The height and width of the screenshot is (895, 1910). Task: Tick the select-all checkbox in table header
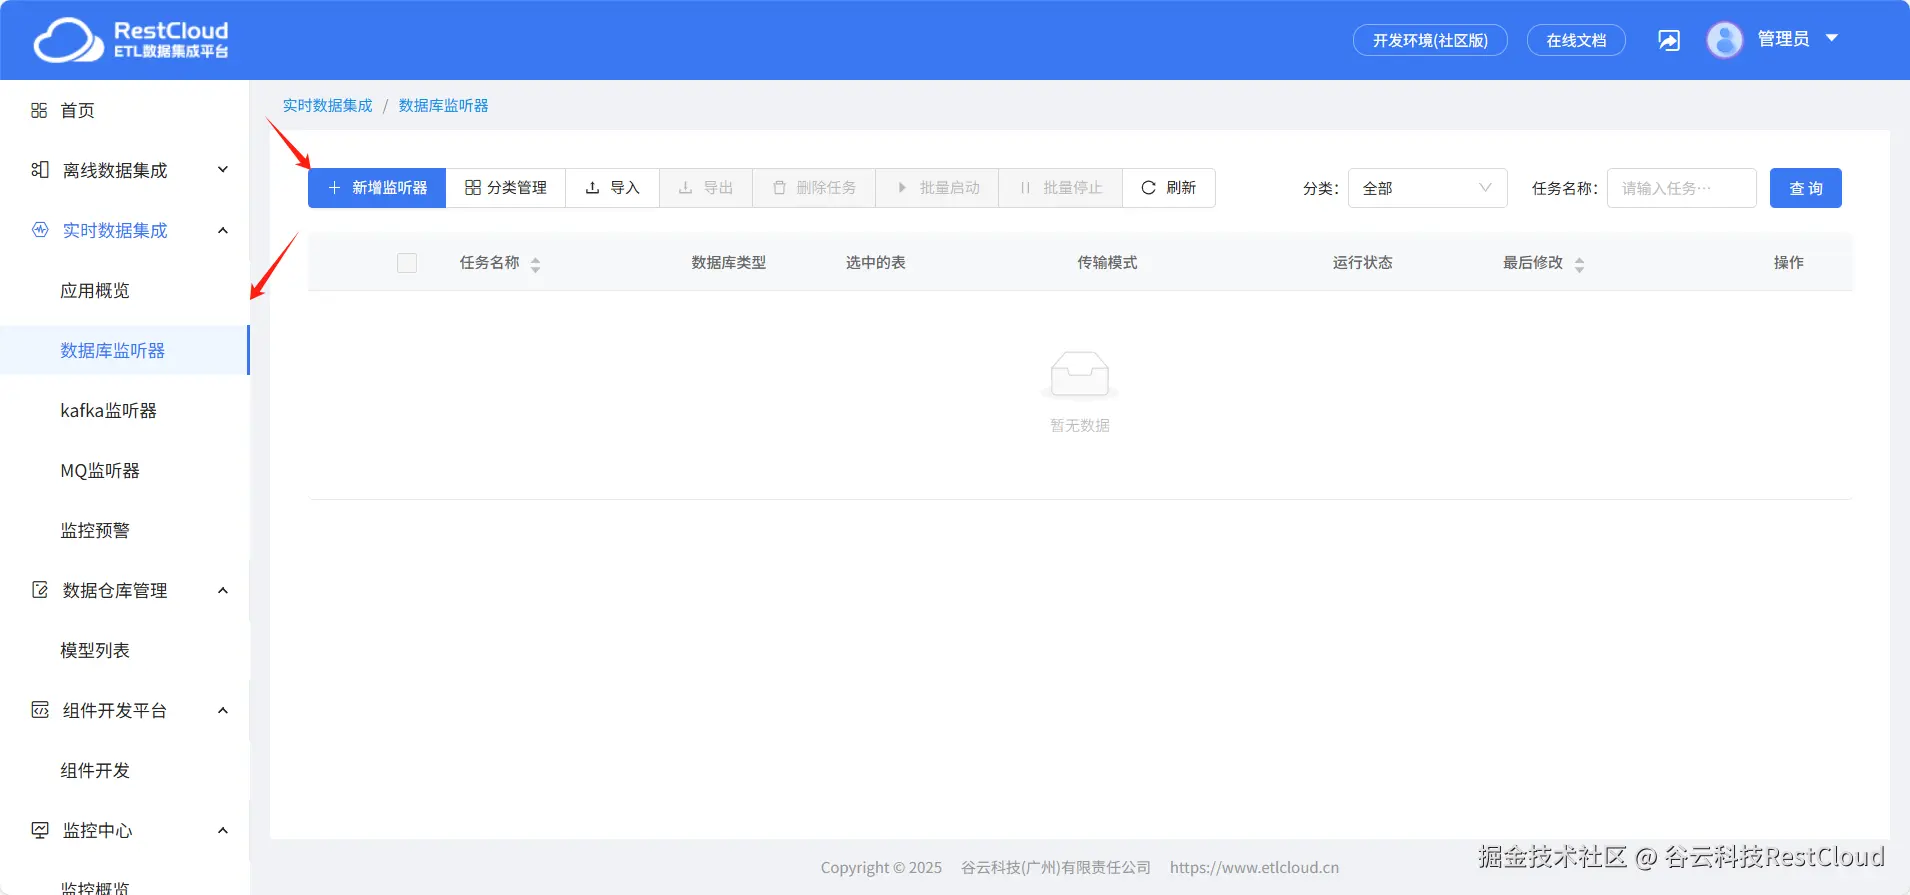(407, 263)
